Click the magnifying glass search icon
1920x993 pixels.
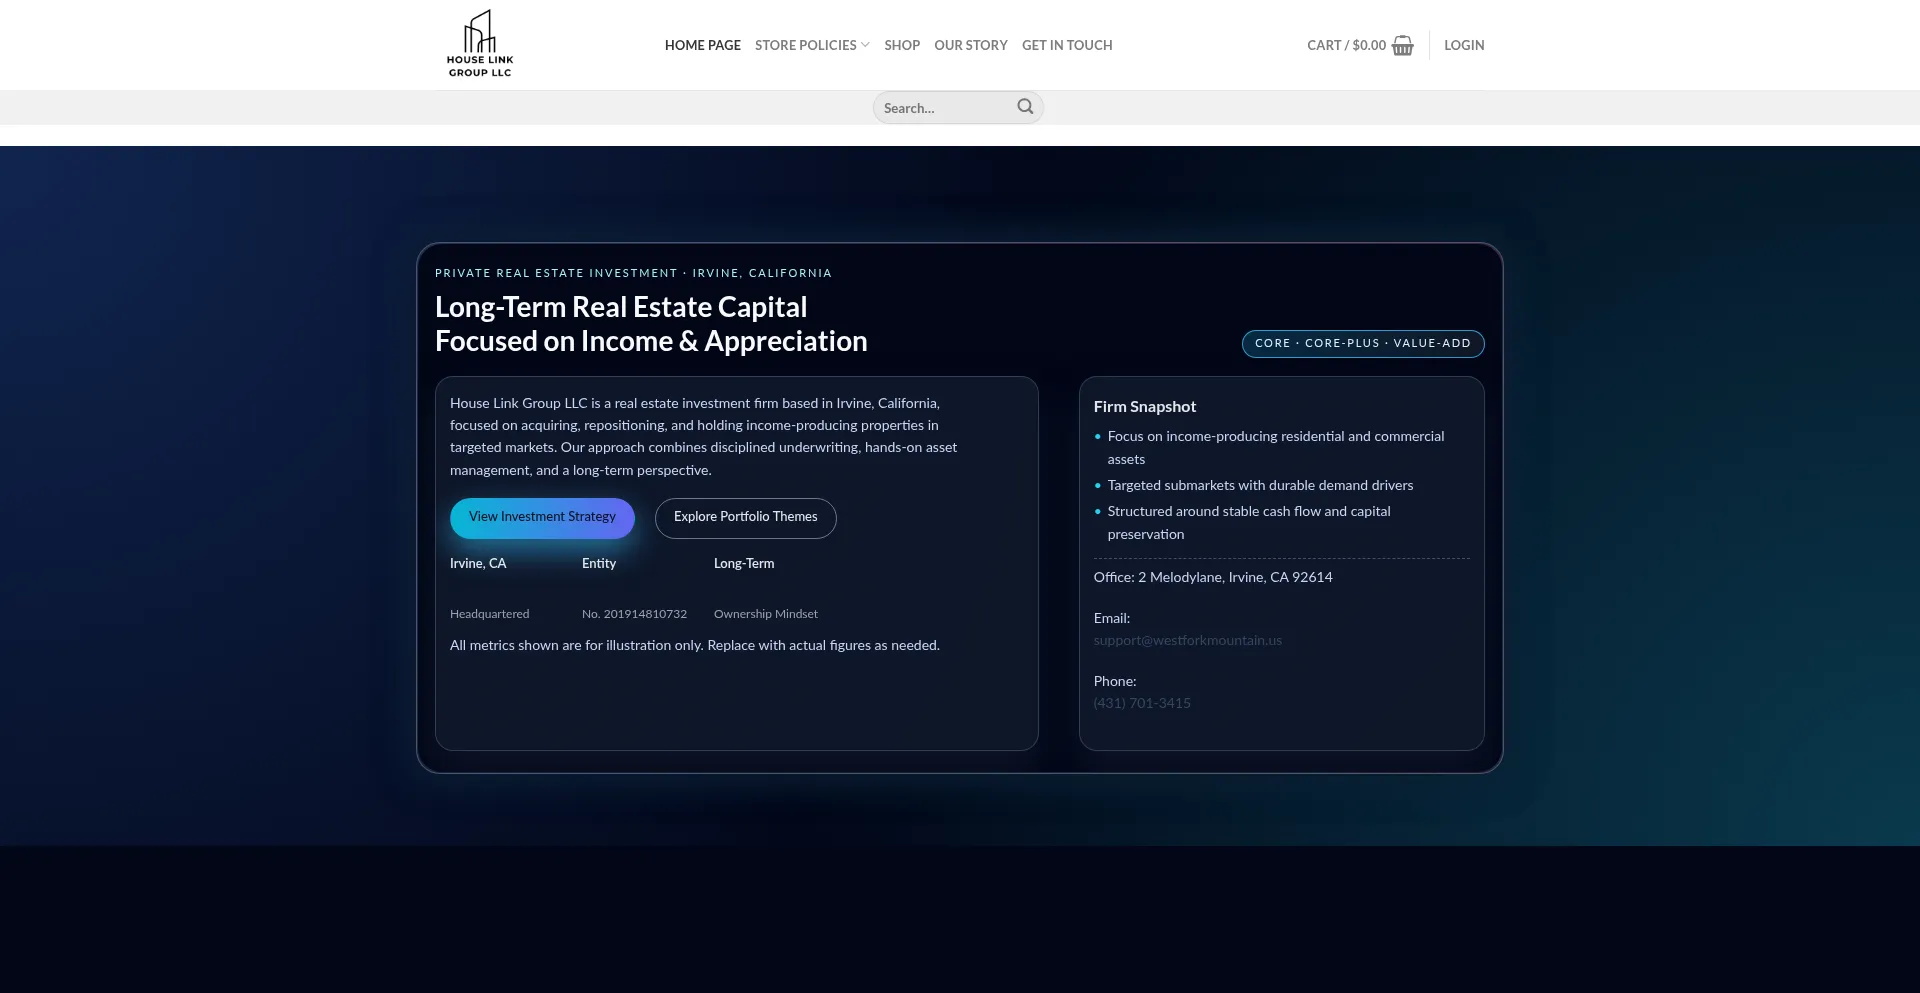[1025, 107]
